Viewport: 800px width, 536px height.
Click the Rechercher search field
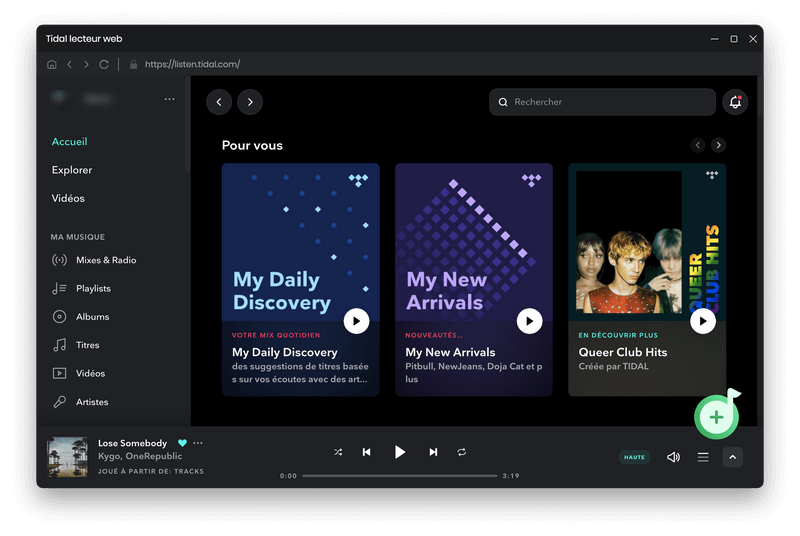pos(602,102)
